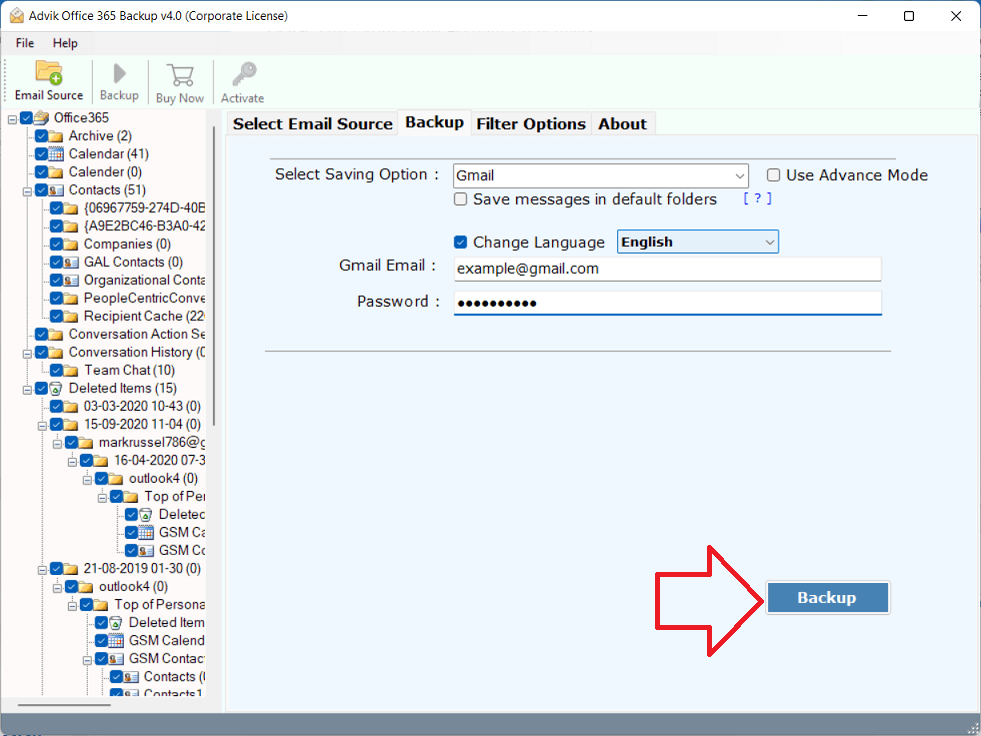Click the Password input field
Image resolution: width=981 pixels, height=736 pixels.
[x=668, y=303]
